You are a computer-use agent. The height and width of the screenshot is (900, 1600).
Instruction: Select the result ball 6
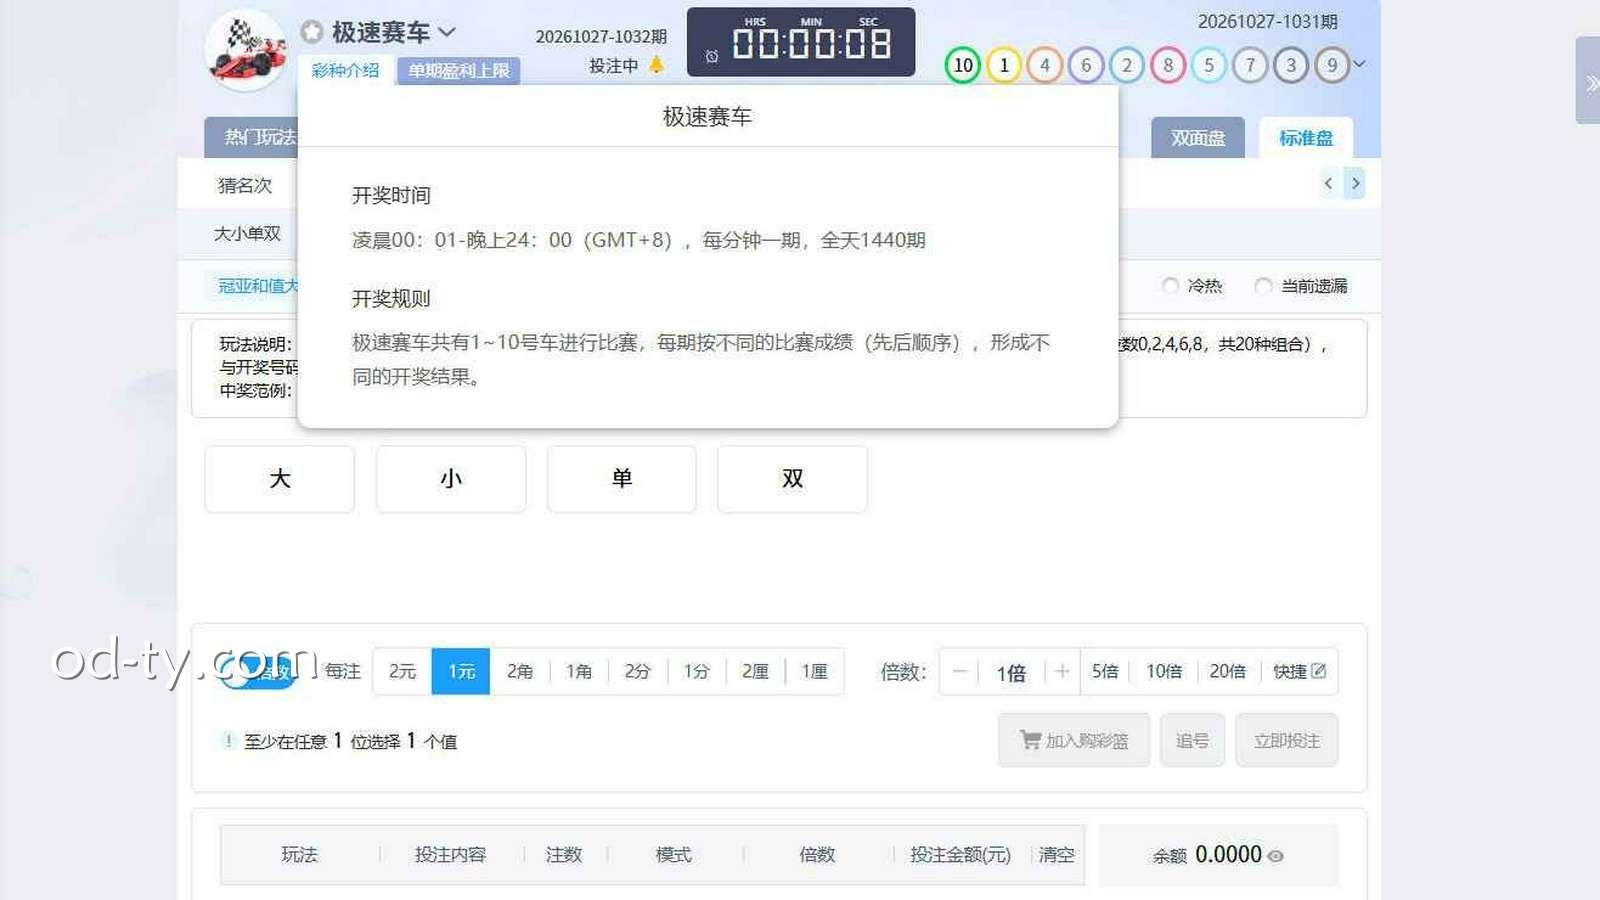pos(1086,65)
